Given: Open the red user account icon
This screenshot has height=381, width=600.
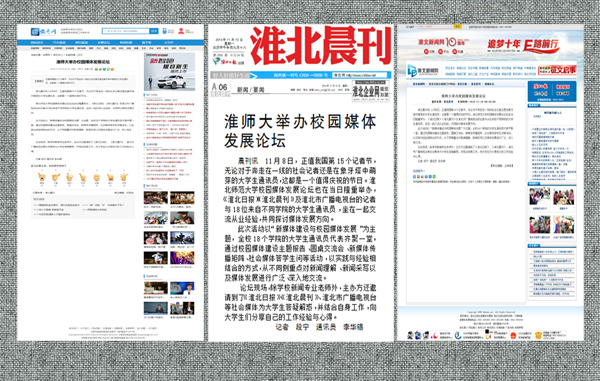Looking at the screenshot, I should [x=181, y=31].
